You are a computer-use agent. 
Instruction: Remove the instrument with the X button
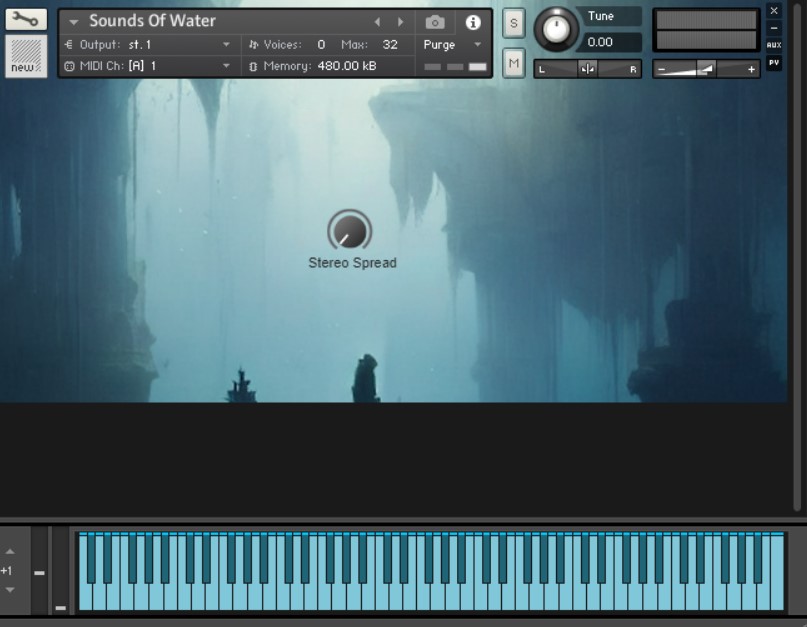[774, 11]
